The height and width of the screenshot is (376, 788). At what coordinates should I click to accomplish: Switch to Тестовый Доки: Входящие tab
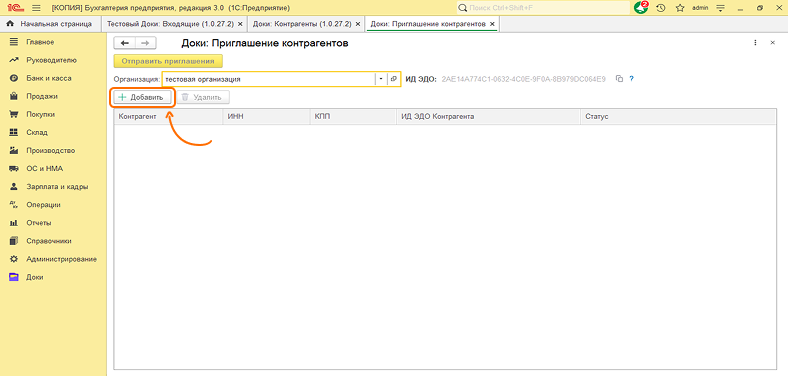(170, 24)
